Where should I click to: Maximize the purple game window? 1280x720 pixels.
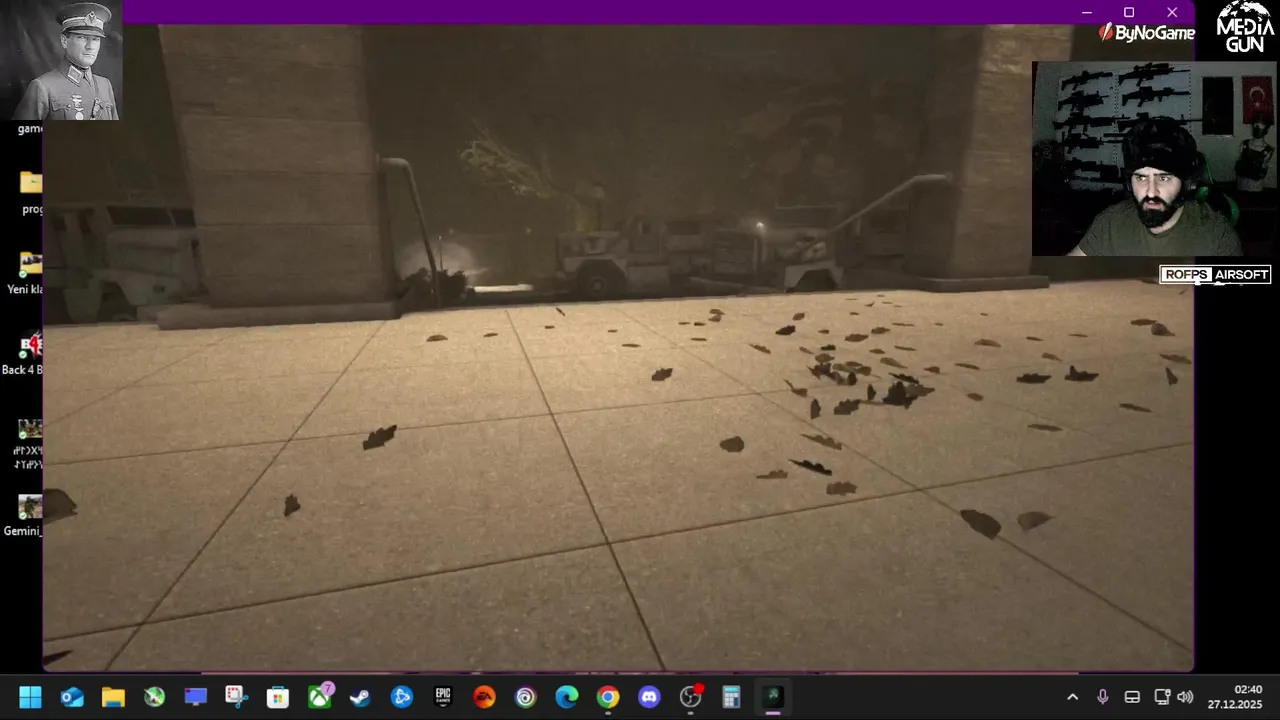tap(1129, 12)
